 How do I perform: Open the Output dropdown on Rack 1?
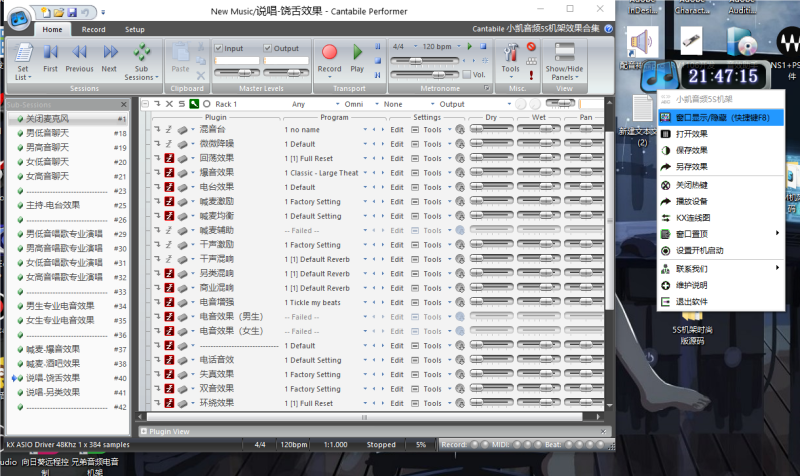(509, 104)
